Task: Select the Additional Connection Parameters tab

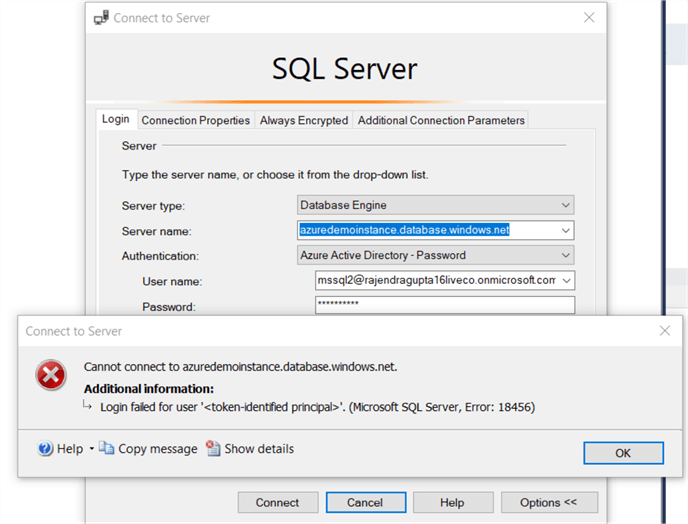Action: click(441, 120)
